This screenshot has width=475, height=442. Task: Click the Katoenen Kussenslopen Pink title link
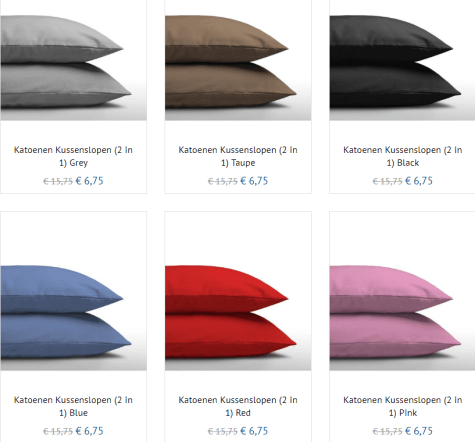coord(403,406)
